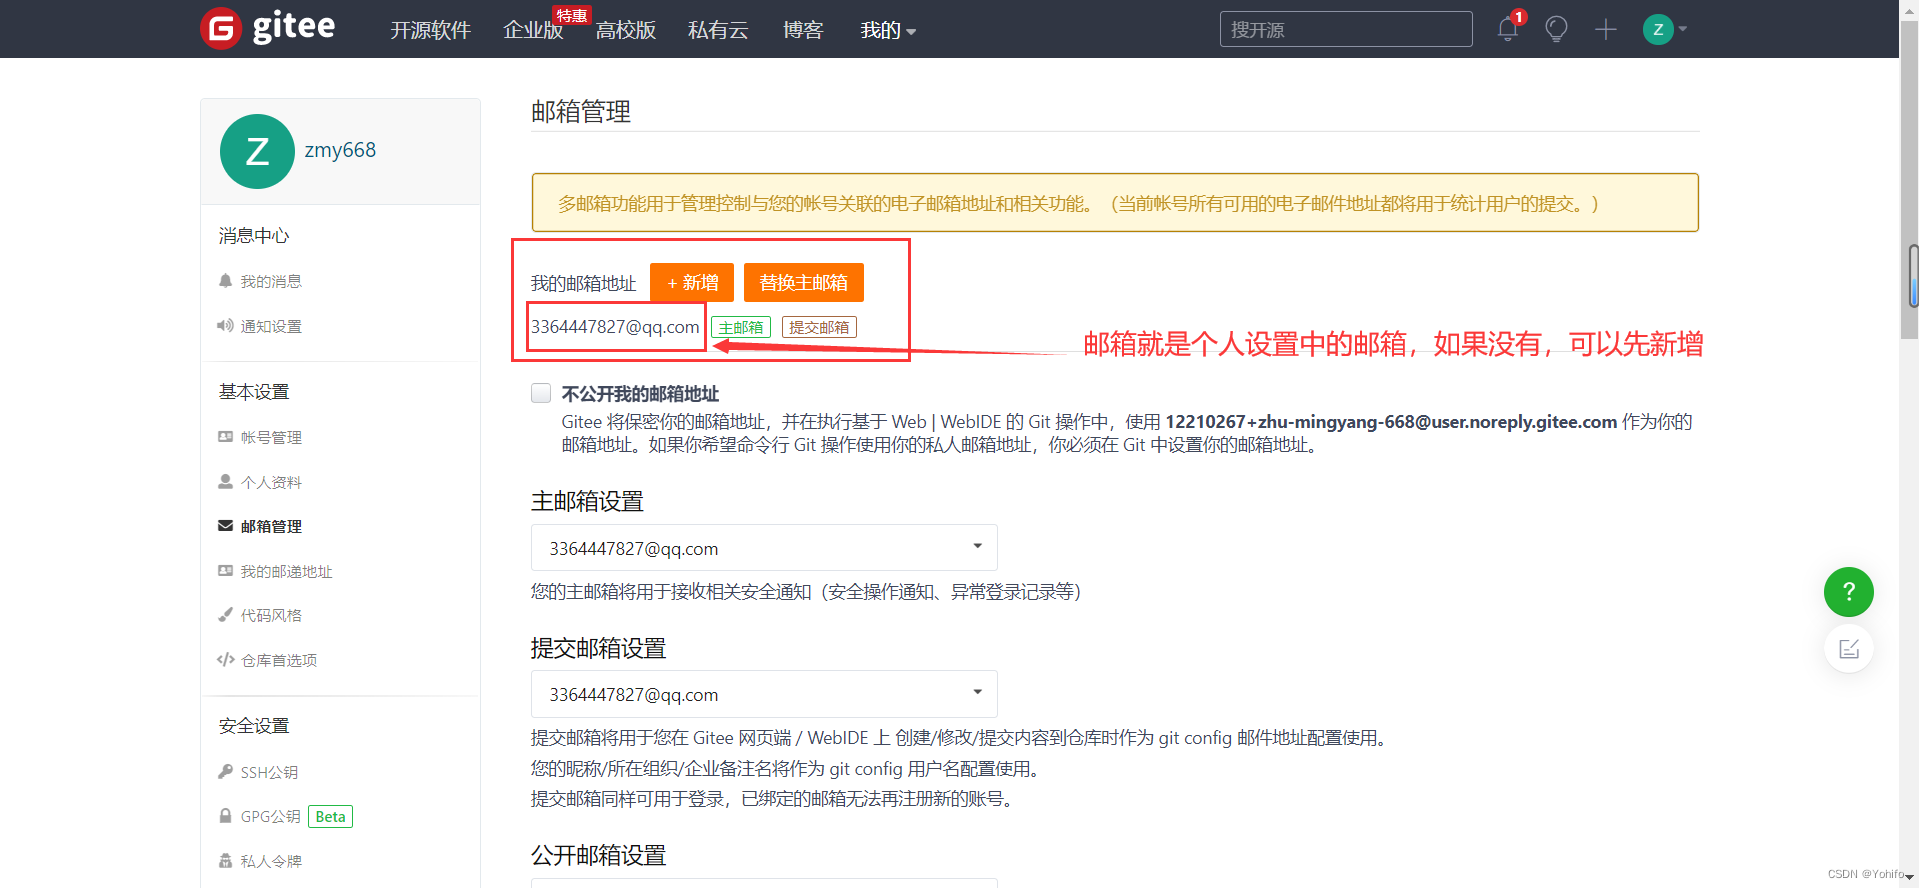Expand the user menu caret arrow
Image resolution: width=1919 pixels, height=888 pixels.
(x=1683, y=29)
